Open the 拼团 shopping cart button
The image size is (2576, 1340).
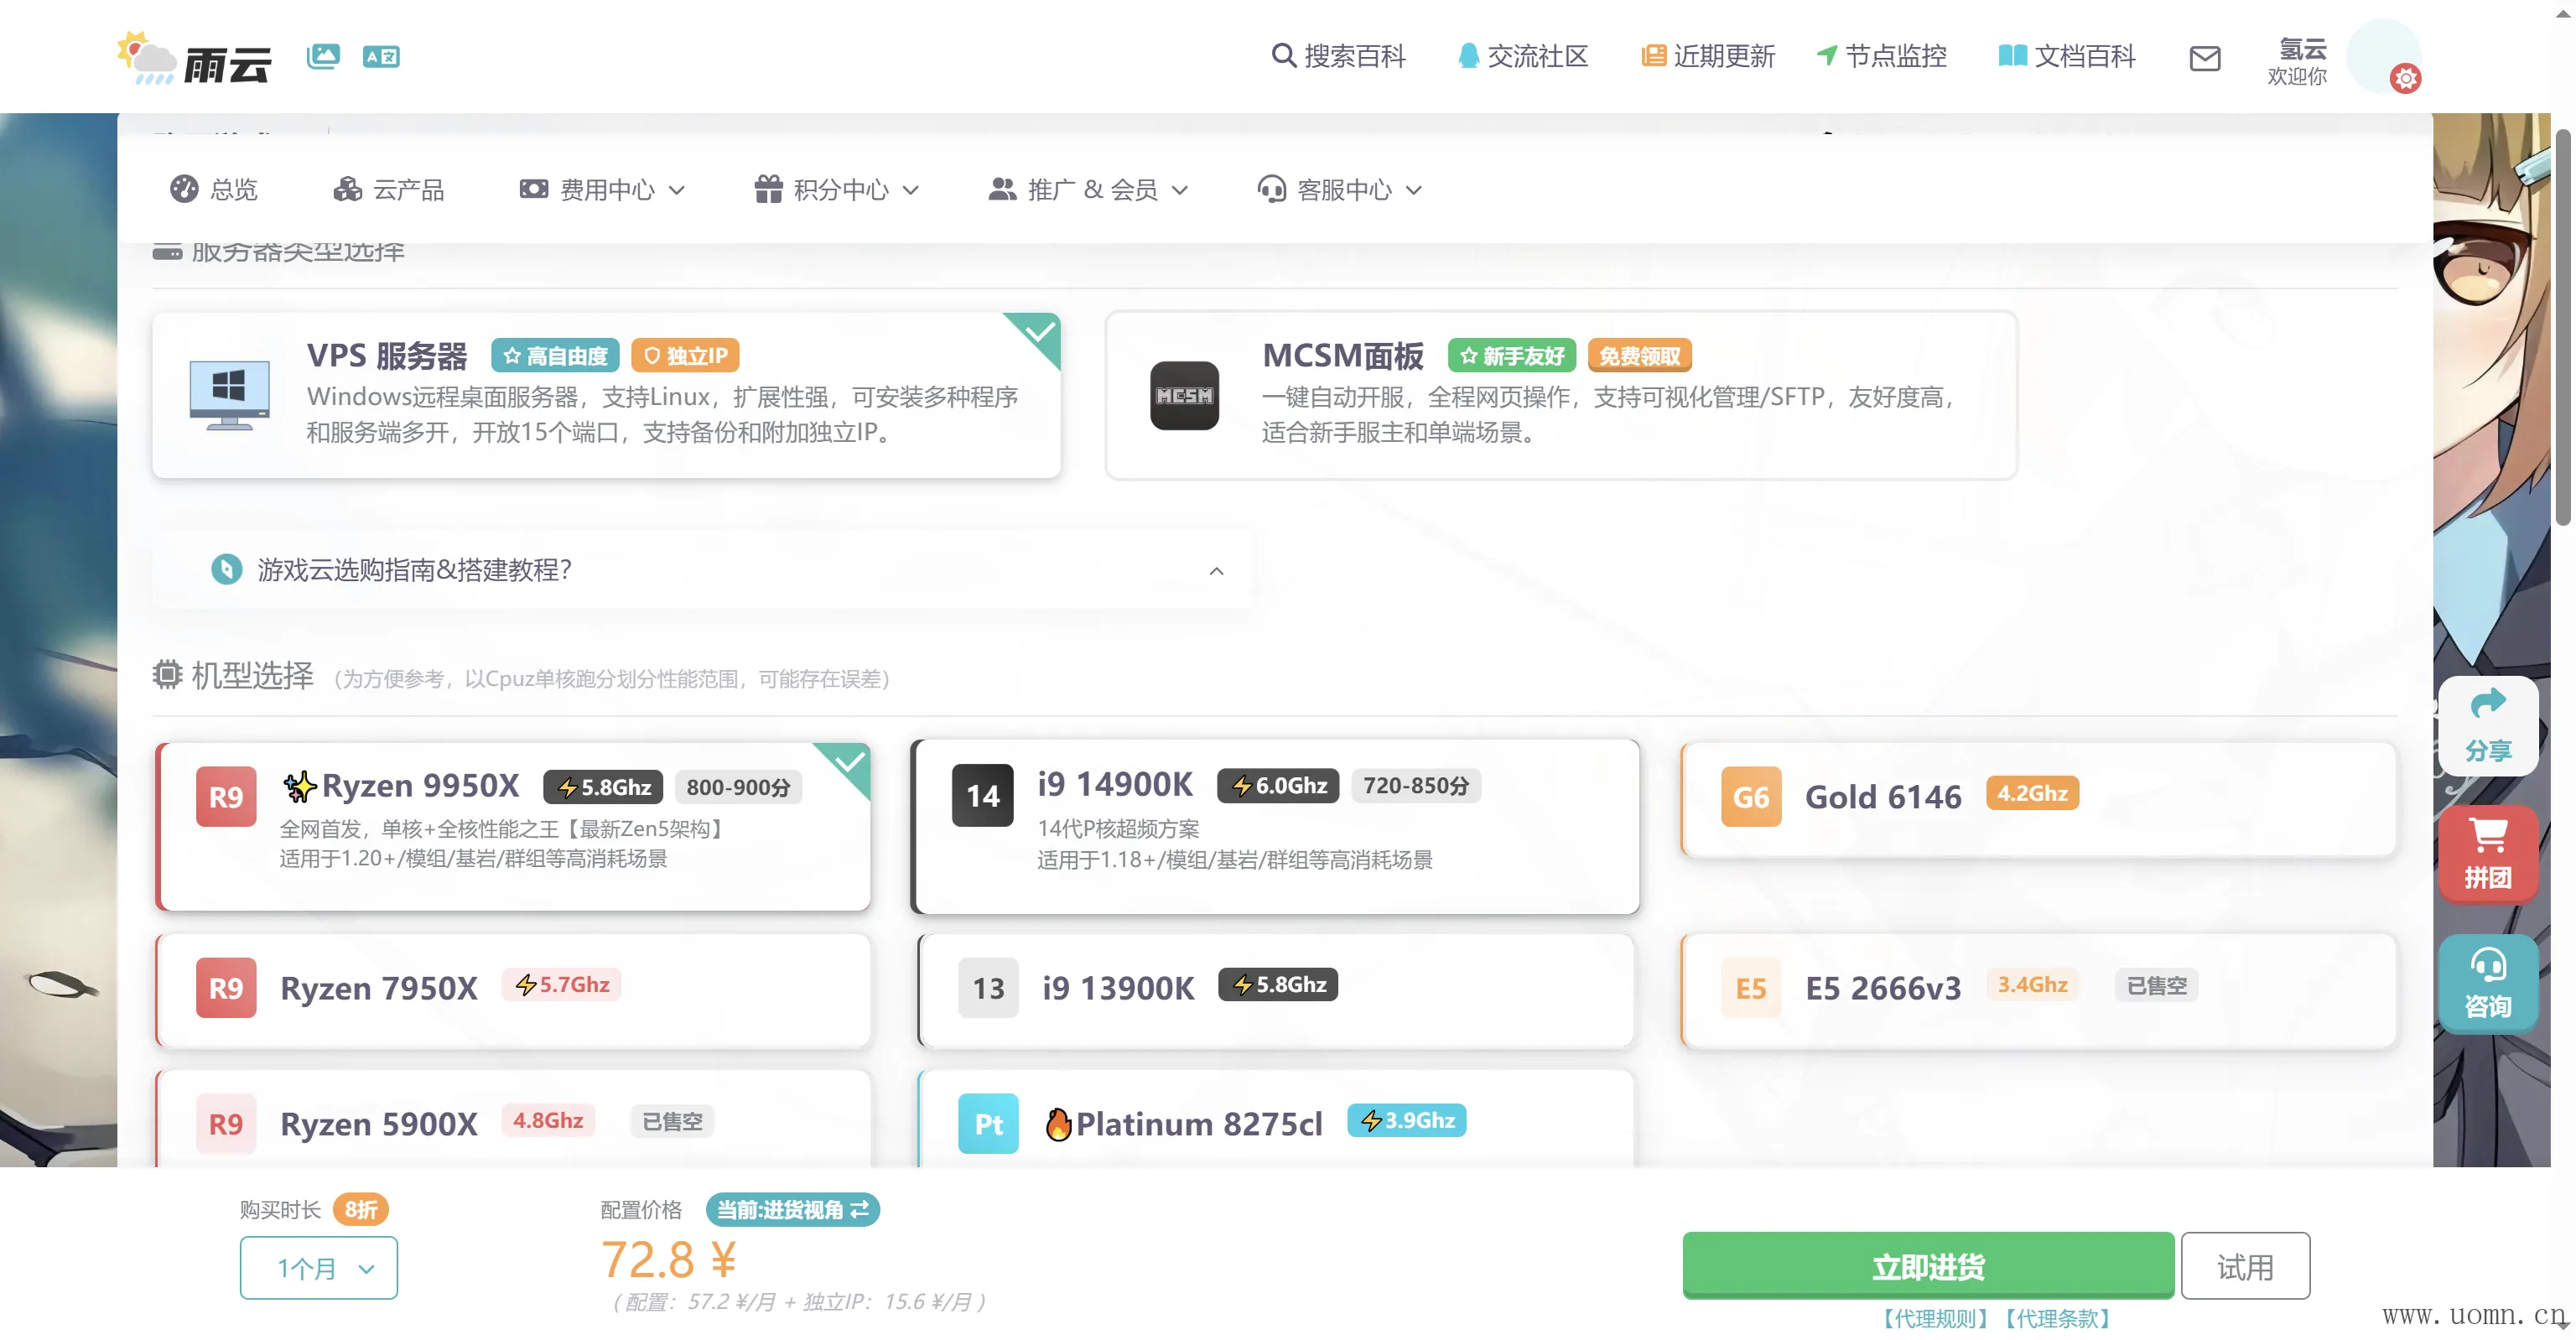2487,853
